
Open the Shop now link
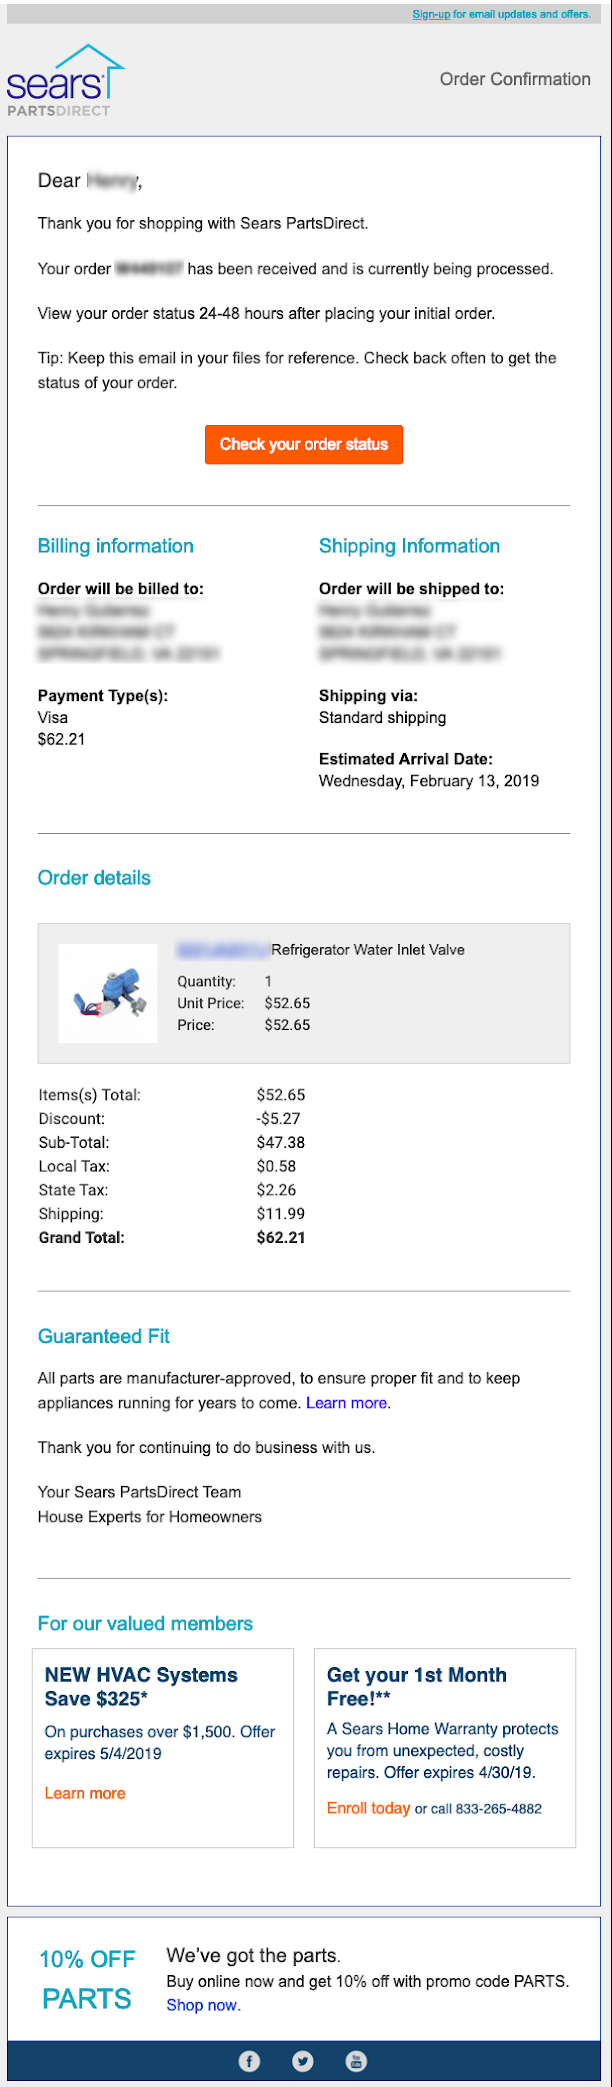click(202, 2005)
